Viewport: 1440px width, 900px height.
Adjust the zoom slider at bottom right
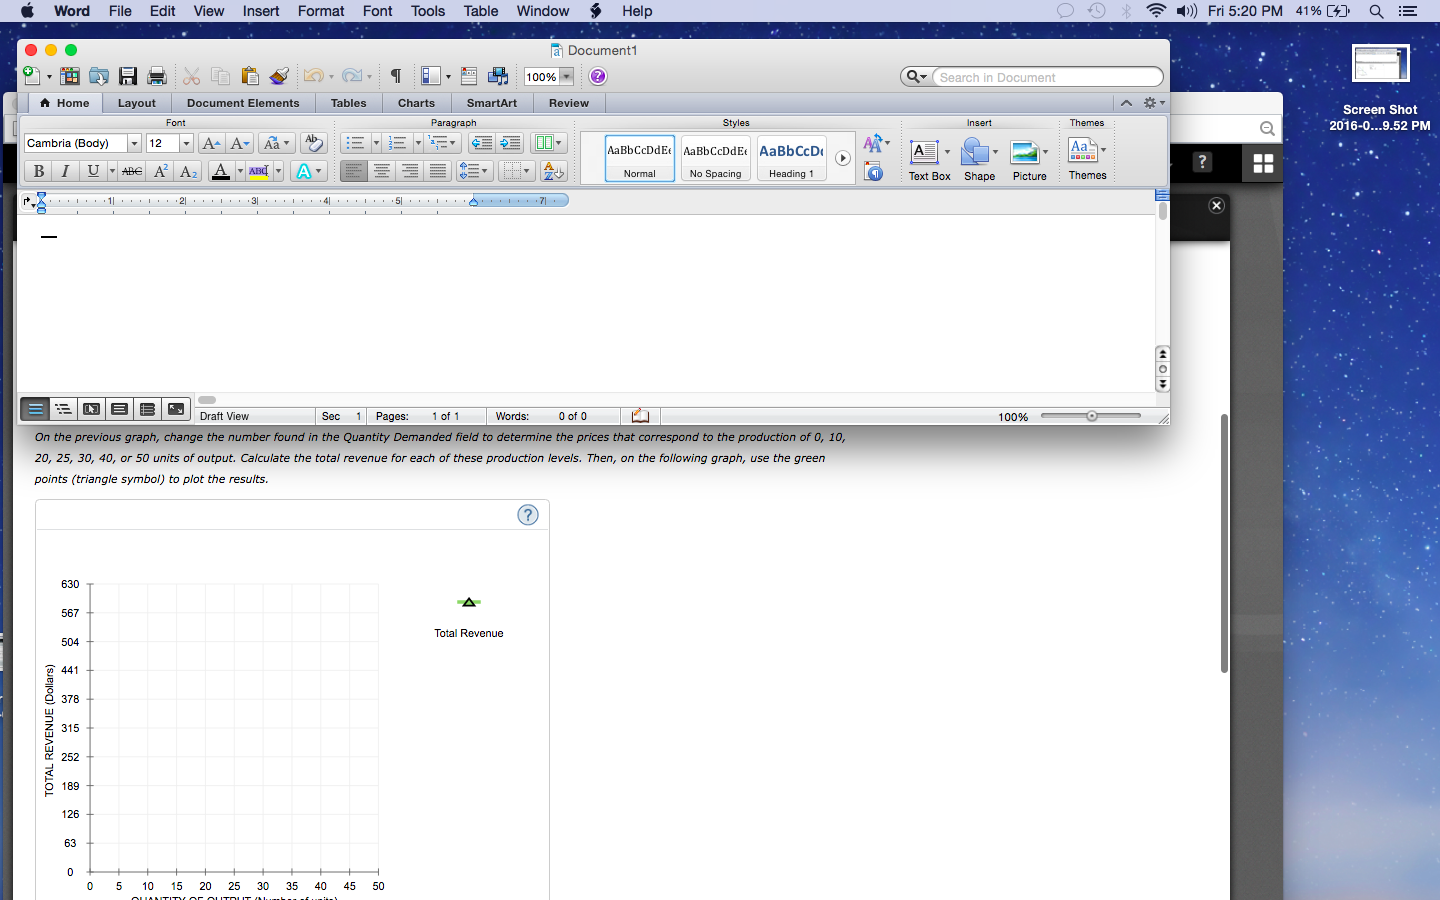pyautogui.click(x=1090, y=416)
